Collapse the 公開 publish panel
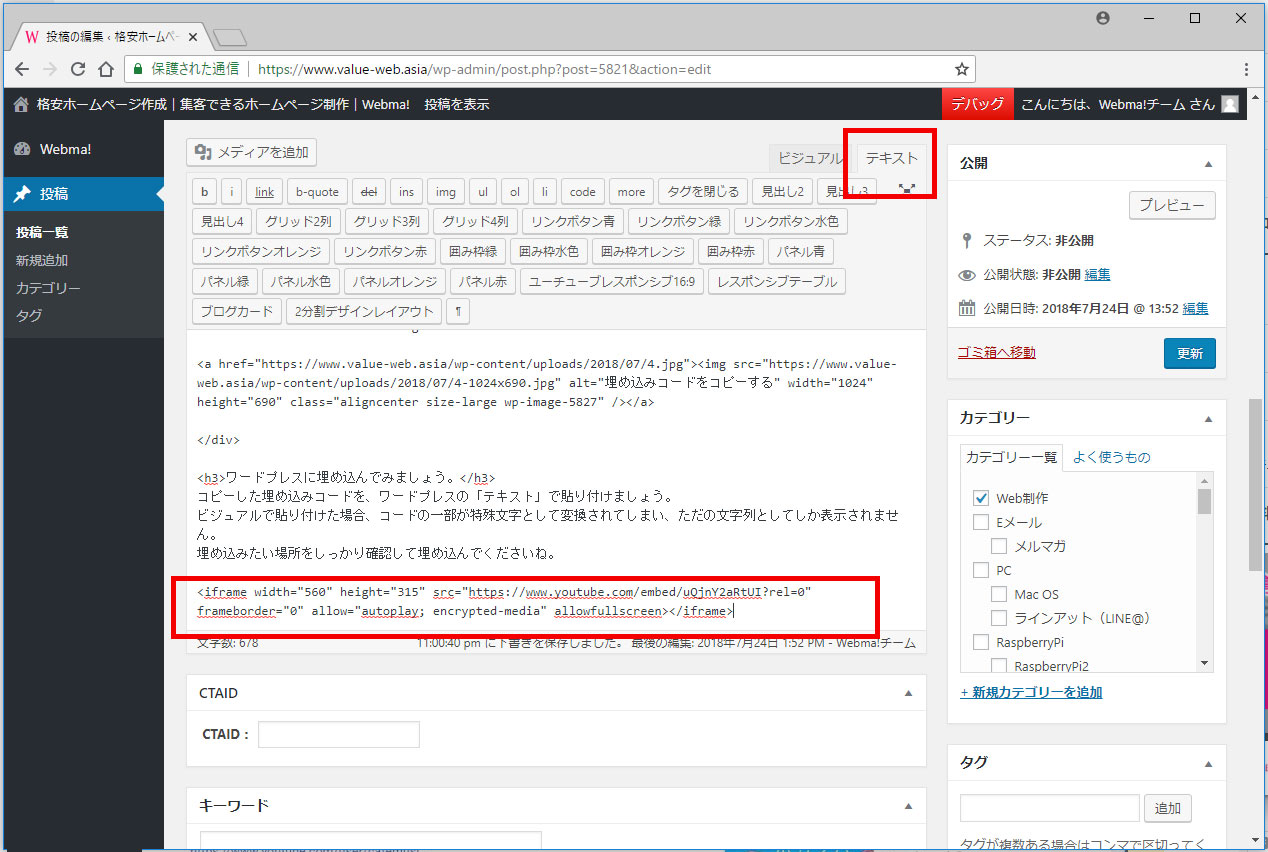This screenshot has height=852, width=1268. [x=1208, y=163]
